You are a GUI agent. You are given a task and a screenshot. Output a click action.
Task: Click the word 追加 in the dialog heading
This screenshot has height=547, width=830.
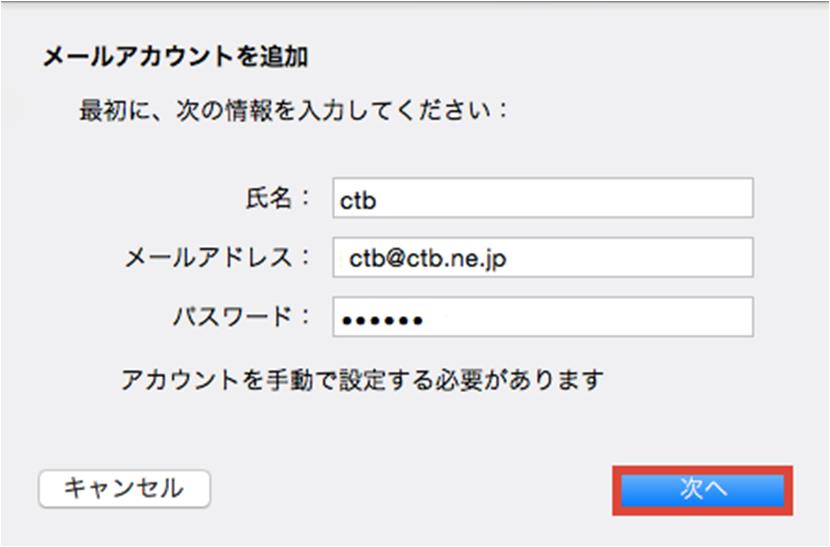tap(284, 57)
